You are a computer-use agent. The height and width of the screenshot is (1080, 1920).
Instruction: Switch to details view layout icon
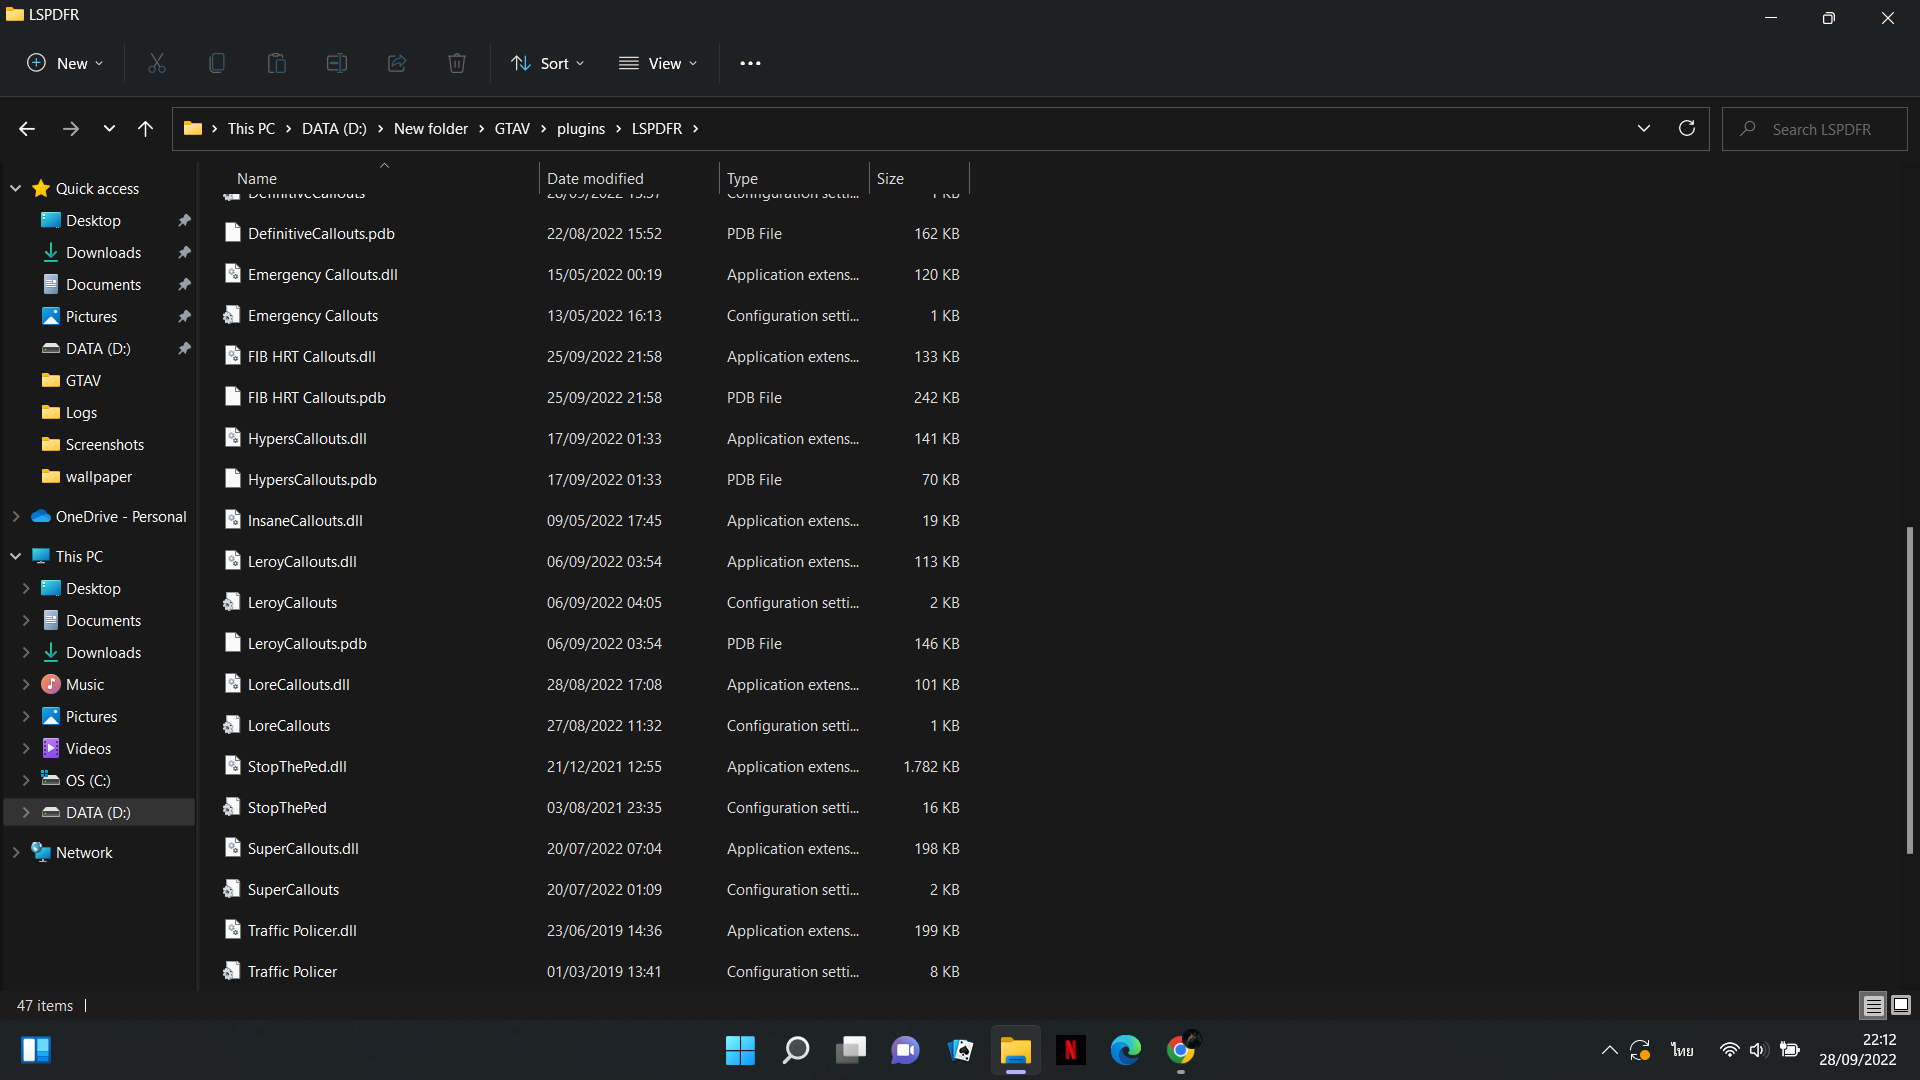(x=1873, y=1005)
